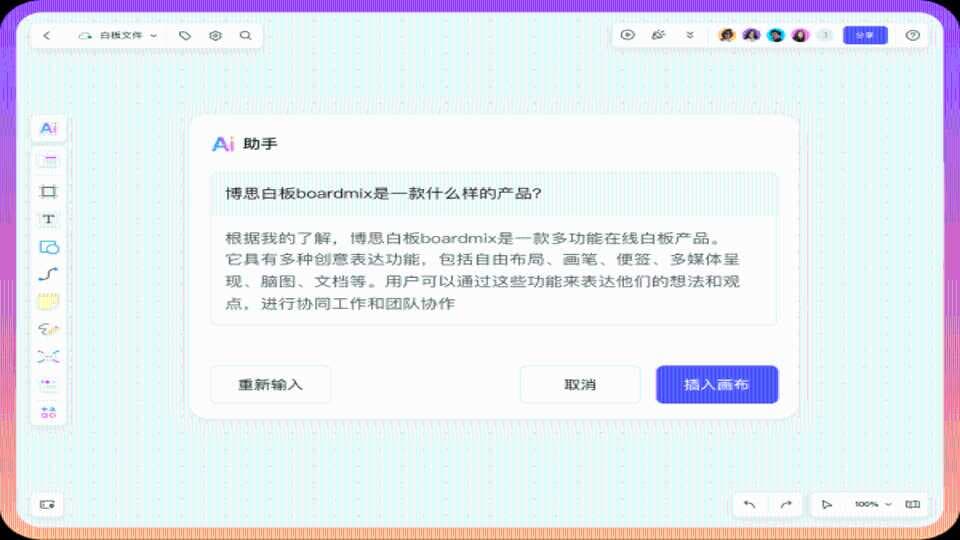
Task: Click the blue share button
Action: tap(865, 36)
